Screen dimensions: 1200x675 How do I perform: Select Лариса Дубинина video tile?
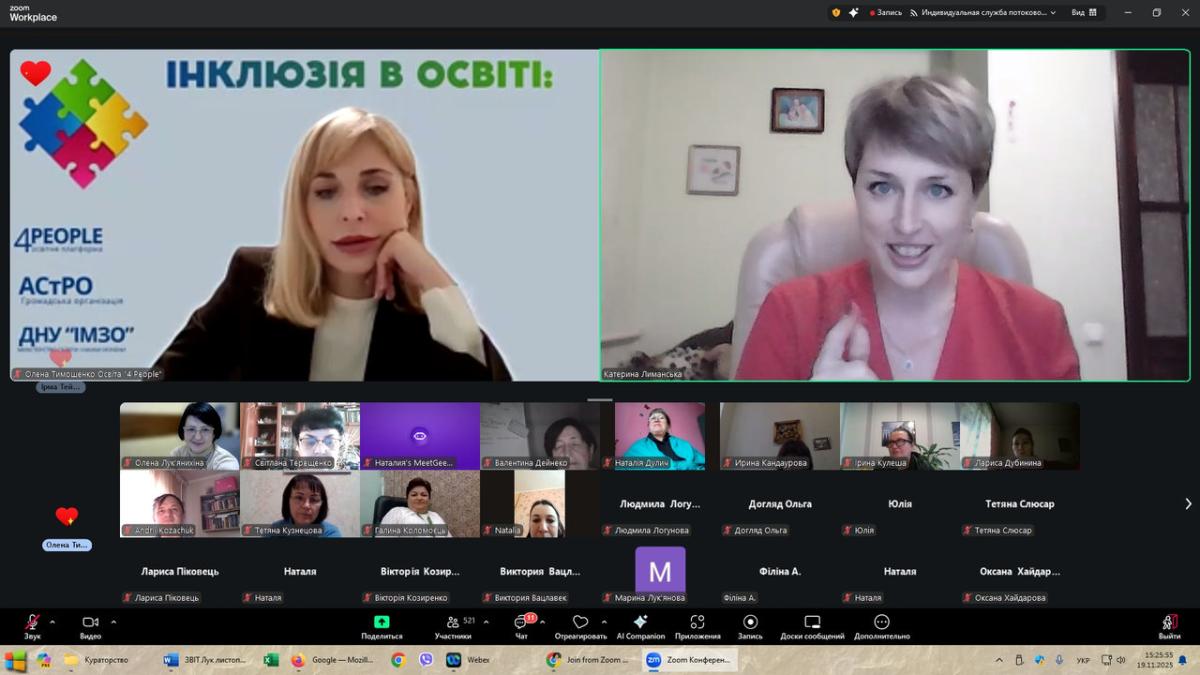pyautogui.click(x=1020, y=436)
